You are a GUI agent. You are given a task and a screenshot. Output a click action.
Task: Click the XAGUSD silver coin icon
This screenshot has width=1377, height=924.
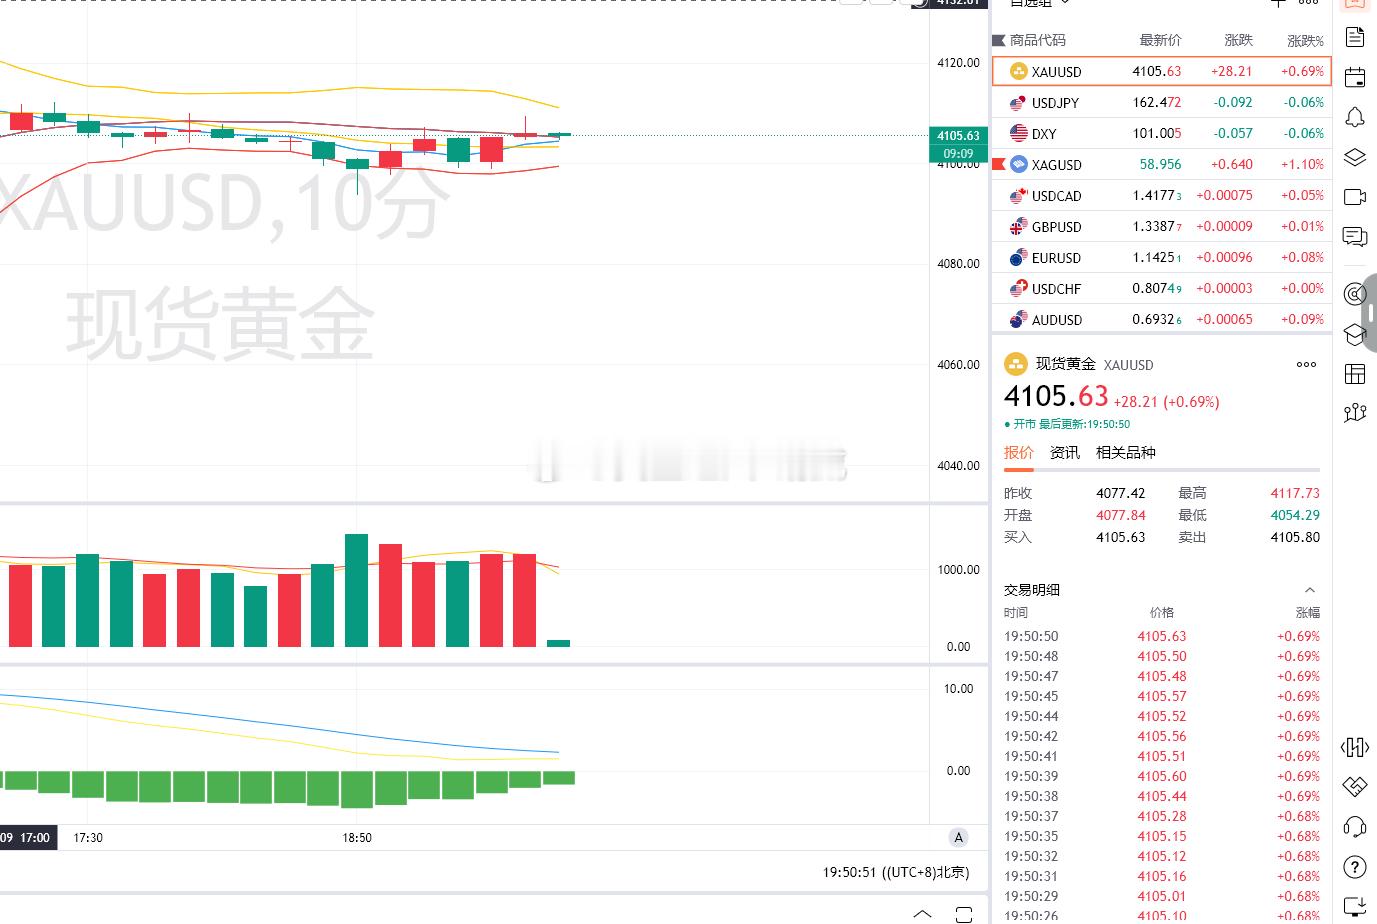[1018, 164]
